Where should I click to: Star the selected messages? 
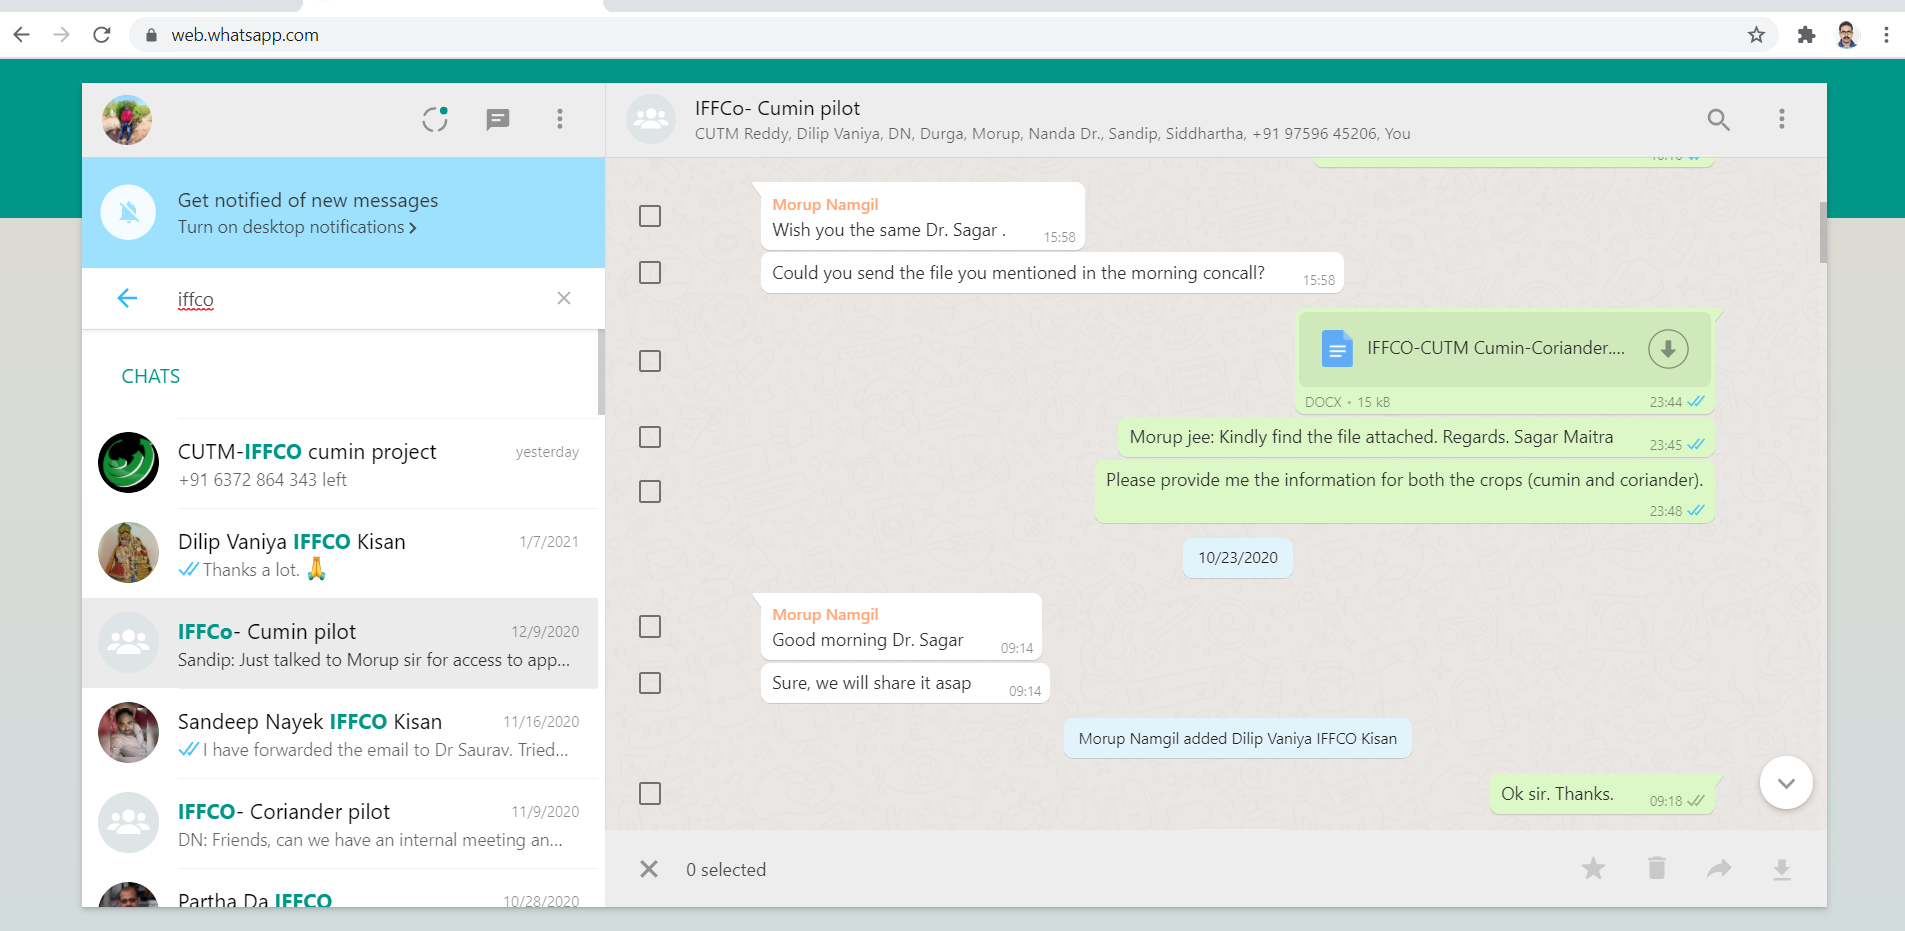coord(1593,868)
